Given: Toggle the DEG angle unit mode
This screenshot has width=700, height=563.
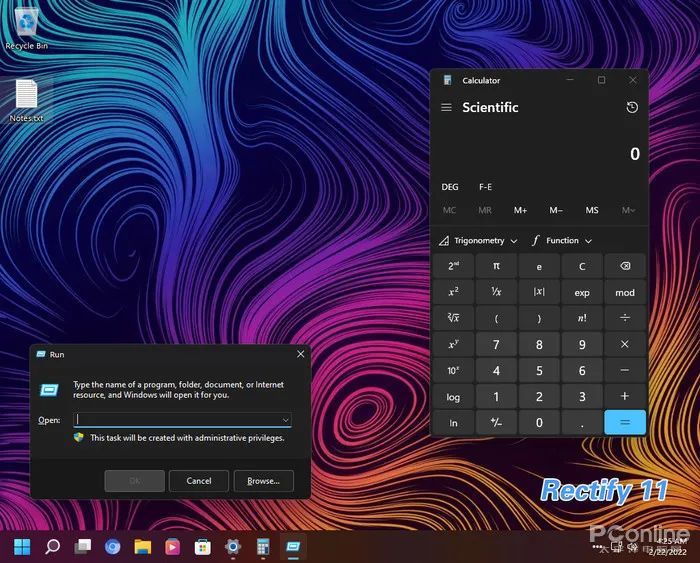Looking at the screenshot, I should click(x=450, y=187).
